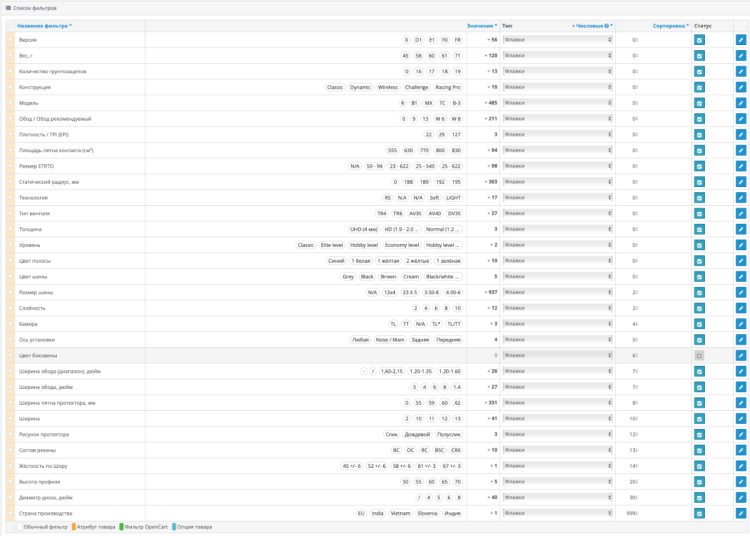
Task: Click edit icon for Рисунок протектора
Action: pyautogui.click(x=741, y=435)
